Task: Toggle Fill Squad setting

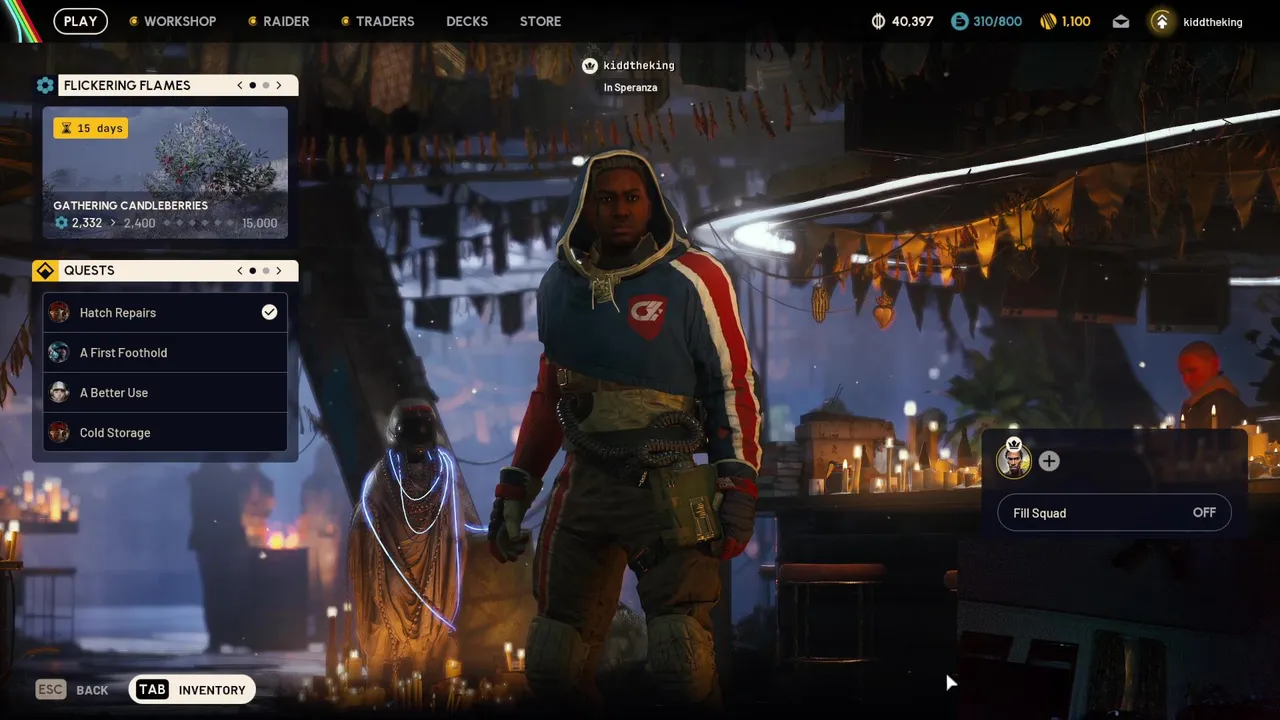Action: pos(1114,512)
